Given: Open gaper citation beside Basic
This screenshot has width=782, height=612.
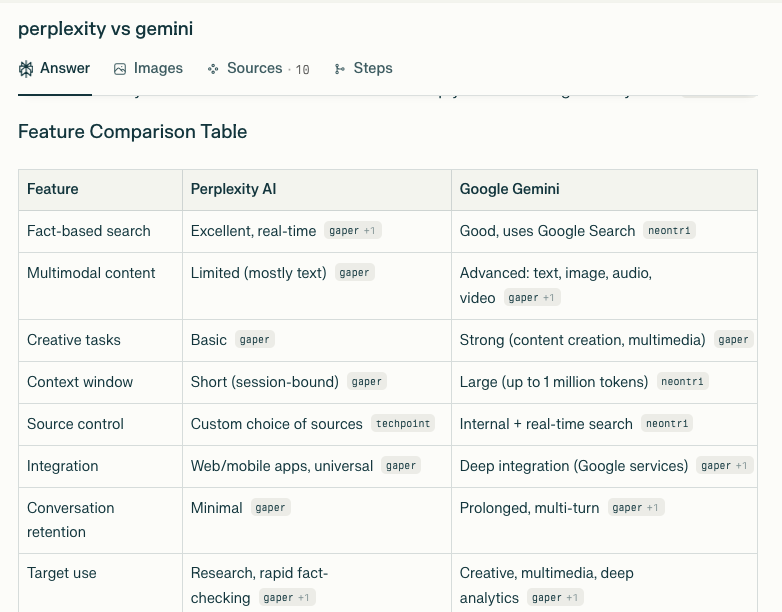Looking at the screenshot, I should (x=255, y=340).
